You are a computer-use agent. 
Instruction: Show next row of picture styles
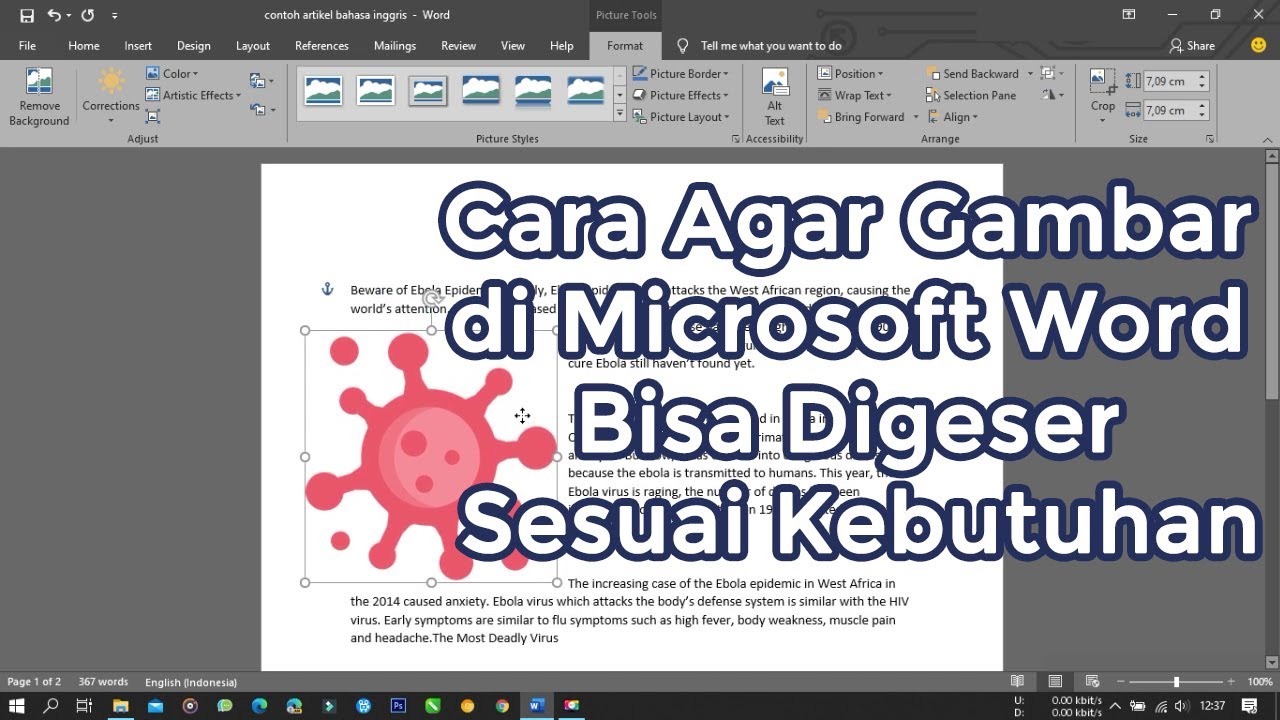click(619, 94)
